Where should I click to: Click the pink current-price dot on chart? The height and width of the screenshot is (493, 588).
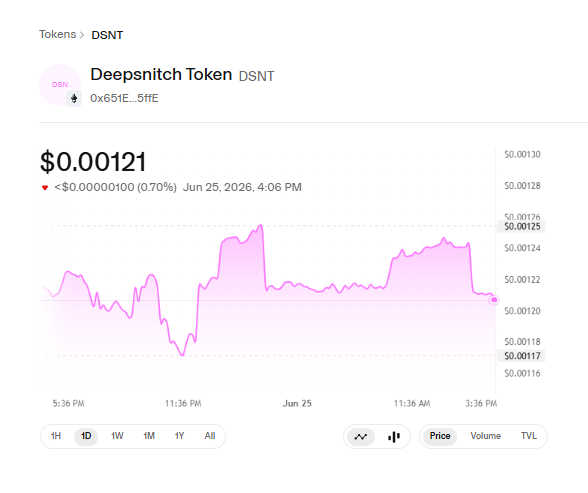pos(494,300)
